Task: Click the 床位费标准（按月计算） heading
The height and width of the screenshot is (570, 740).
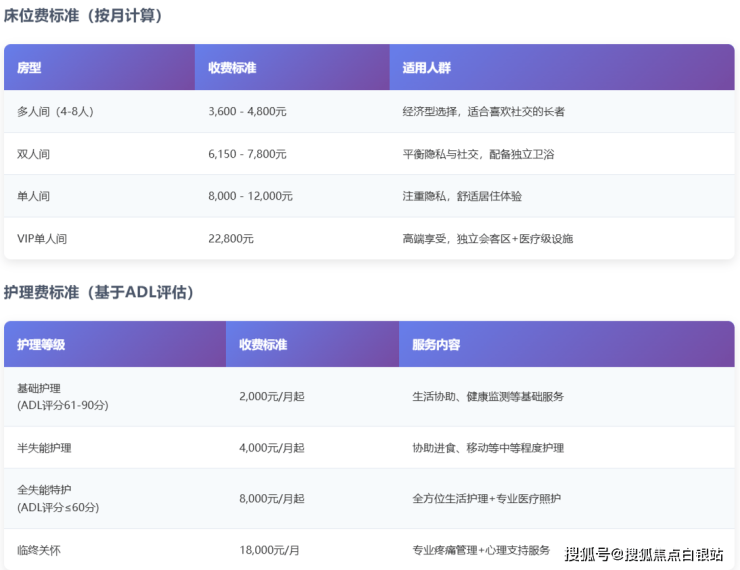Action: pos(83,16)
